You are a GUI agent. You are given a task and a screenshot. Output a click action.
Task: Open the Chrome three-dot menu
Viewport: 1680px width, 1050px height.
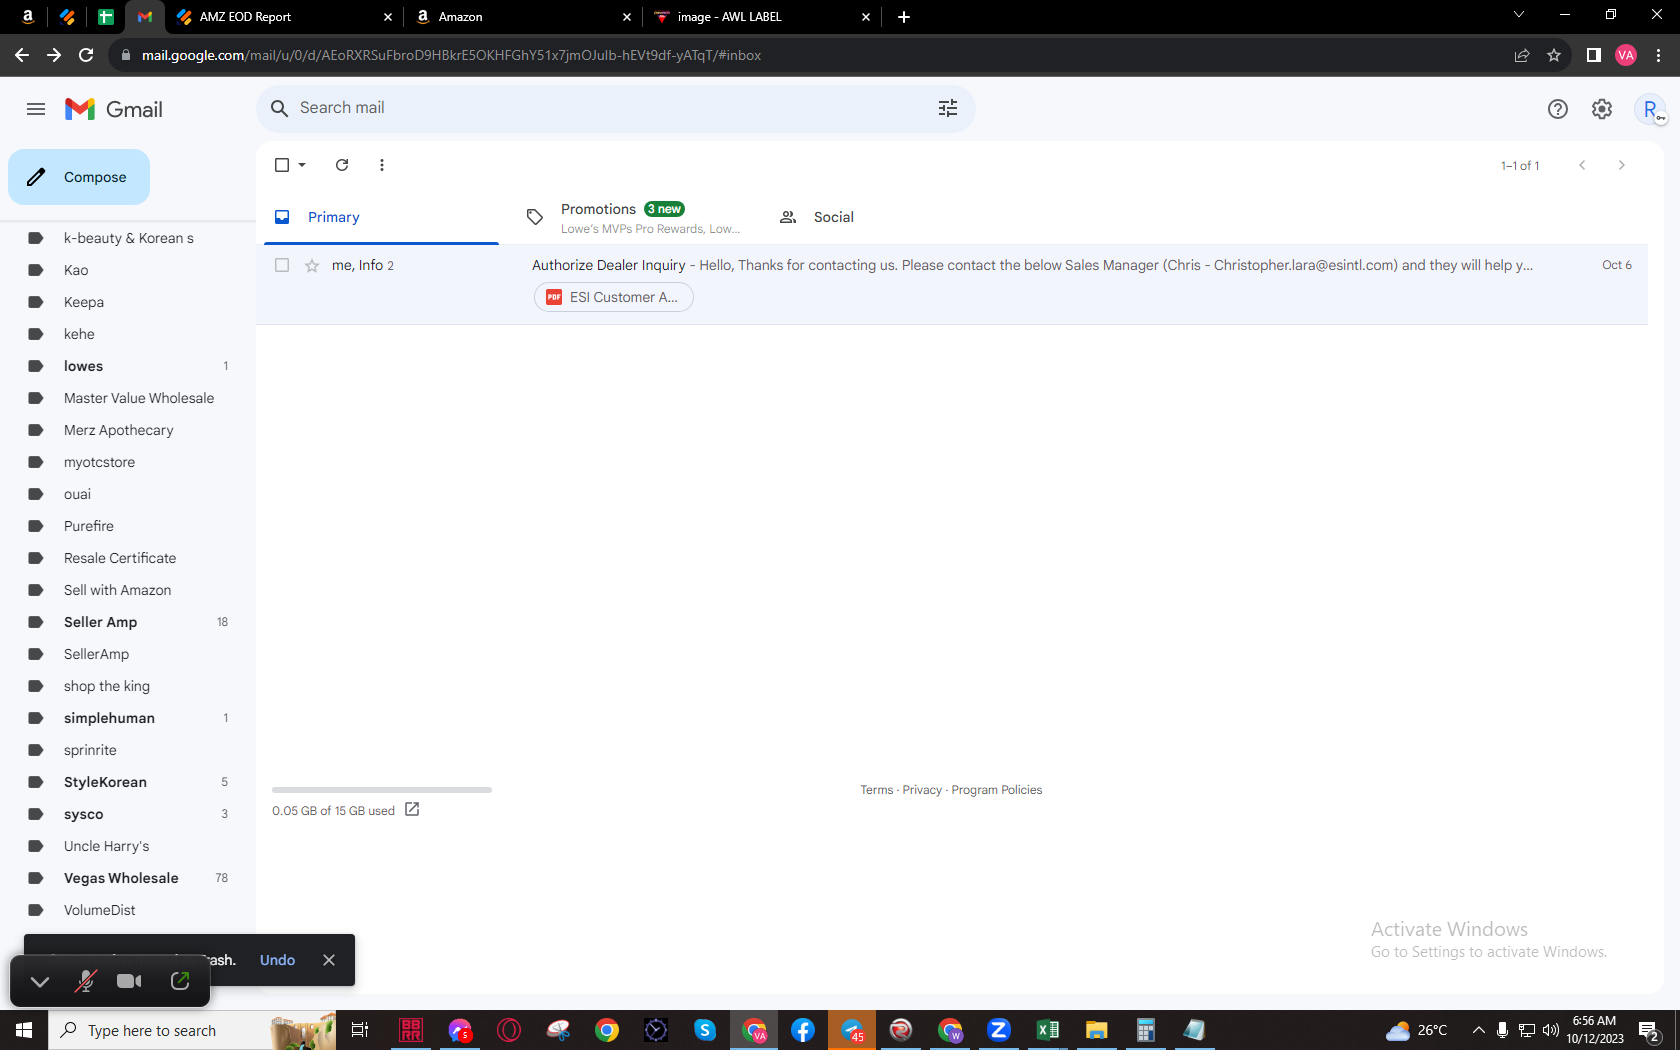click(1659, 55)
